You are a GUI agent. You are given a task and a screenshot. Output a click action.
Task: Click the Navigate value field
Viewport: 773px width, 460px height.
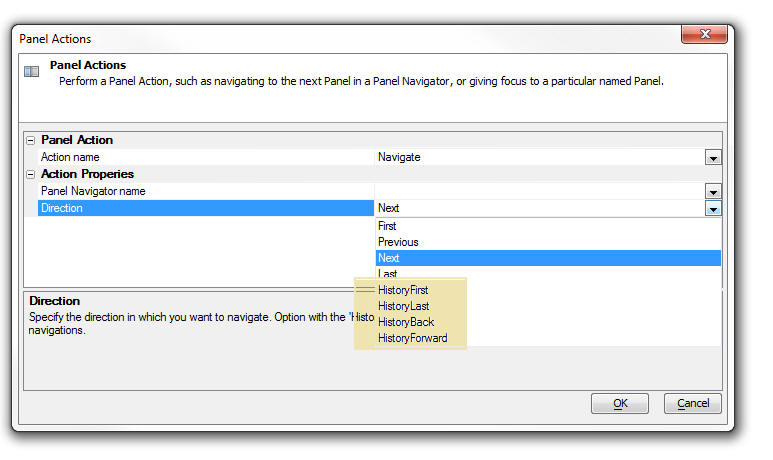pyautogui.click(x=540, y=157)
